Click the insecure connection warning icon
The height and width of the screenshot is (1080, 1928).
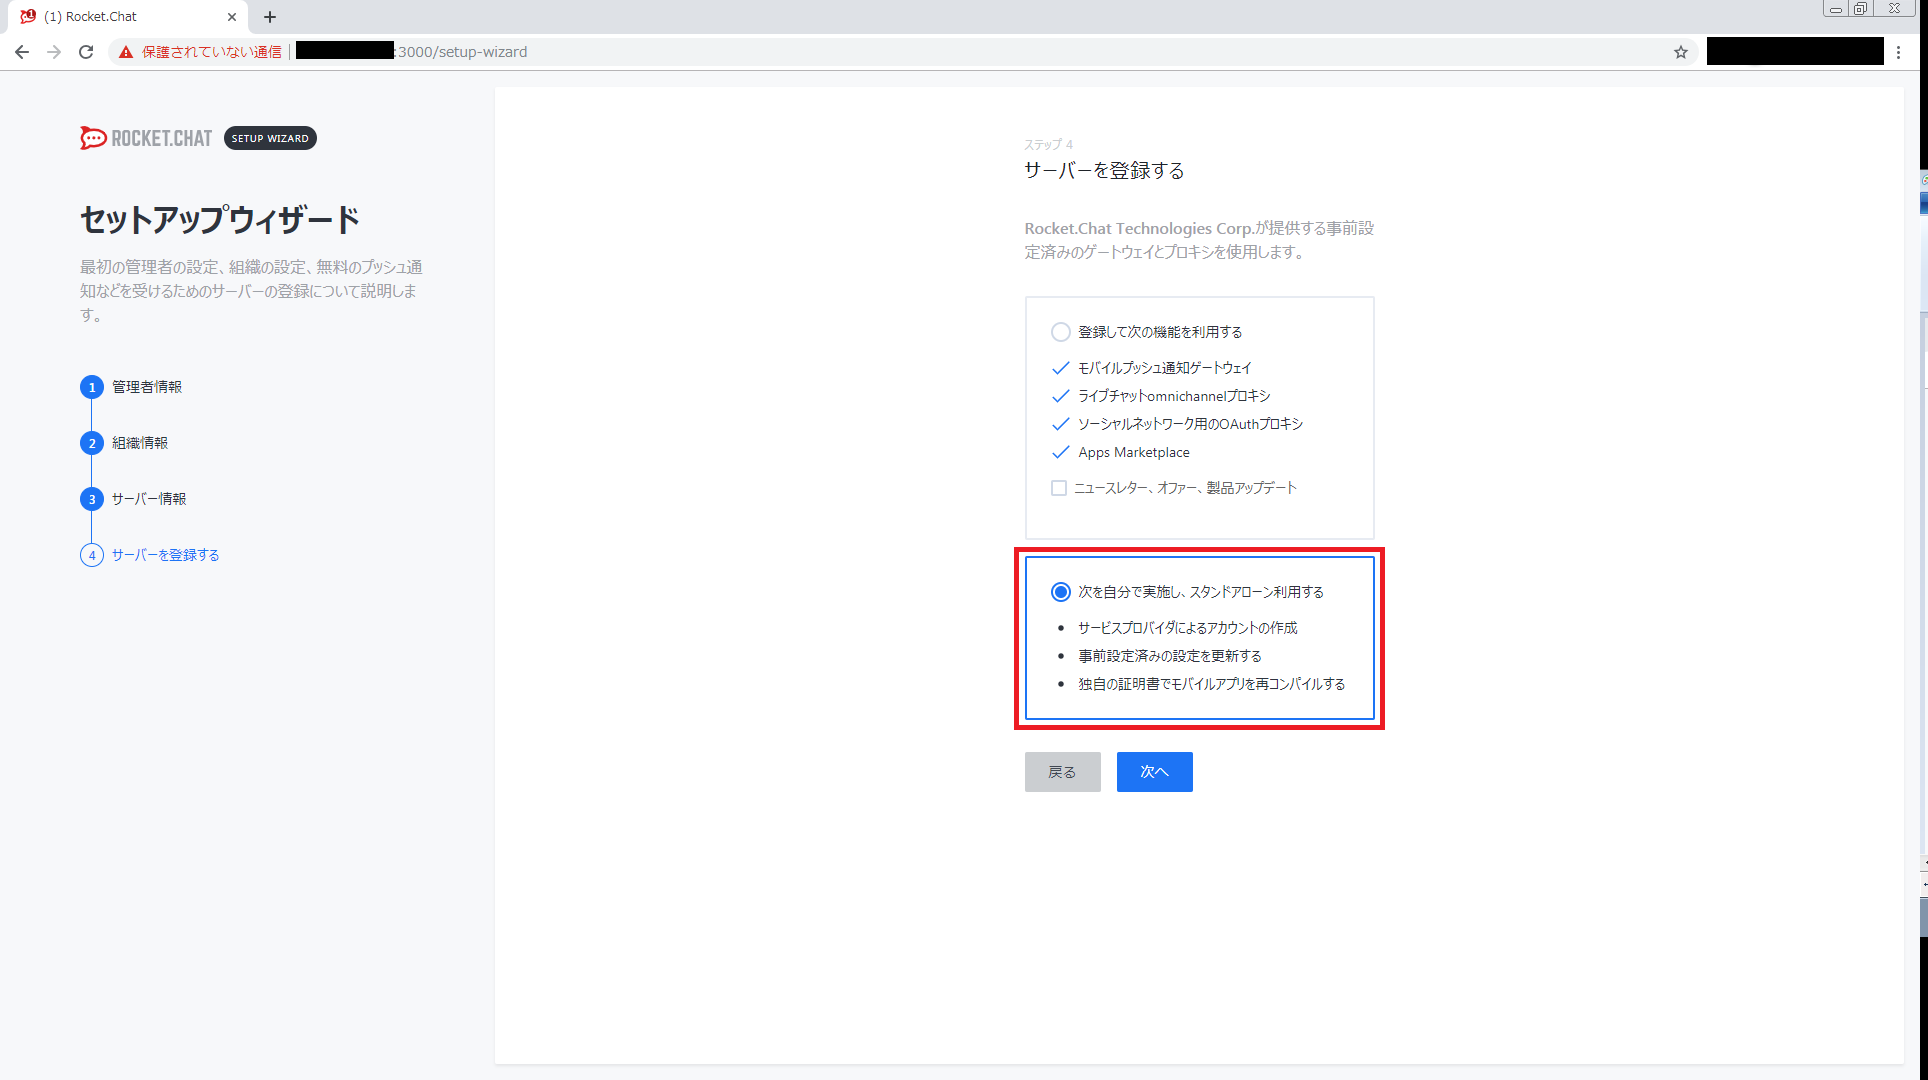126,52
